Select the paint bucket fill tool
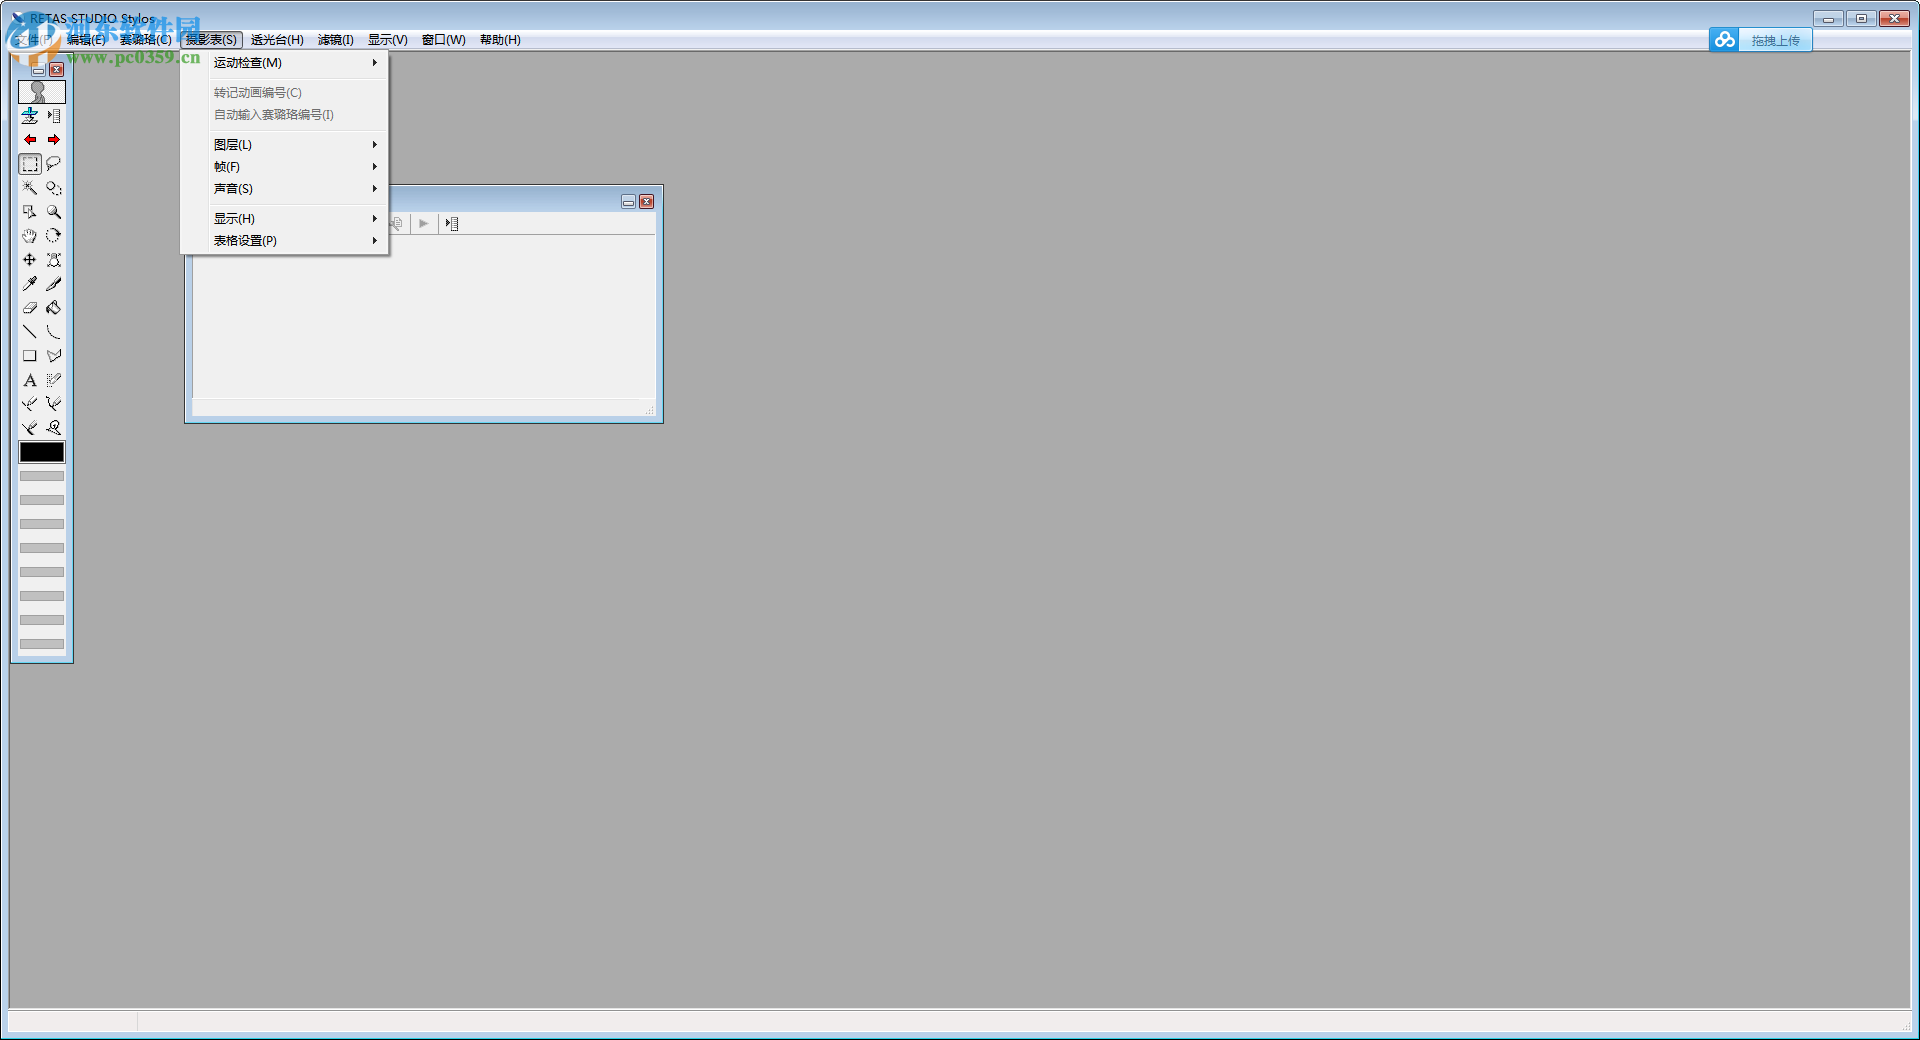The width and height of the screenshot is (1920, 1040). [x=54, y=308]
